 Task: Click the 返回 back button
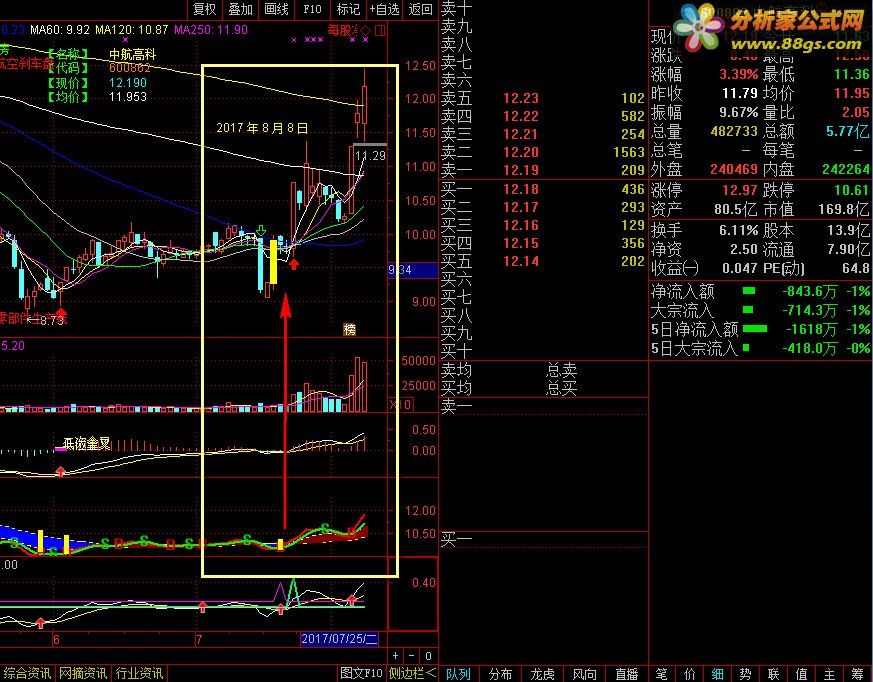(x=420, y=9)
